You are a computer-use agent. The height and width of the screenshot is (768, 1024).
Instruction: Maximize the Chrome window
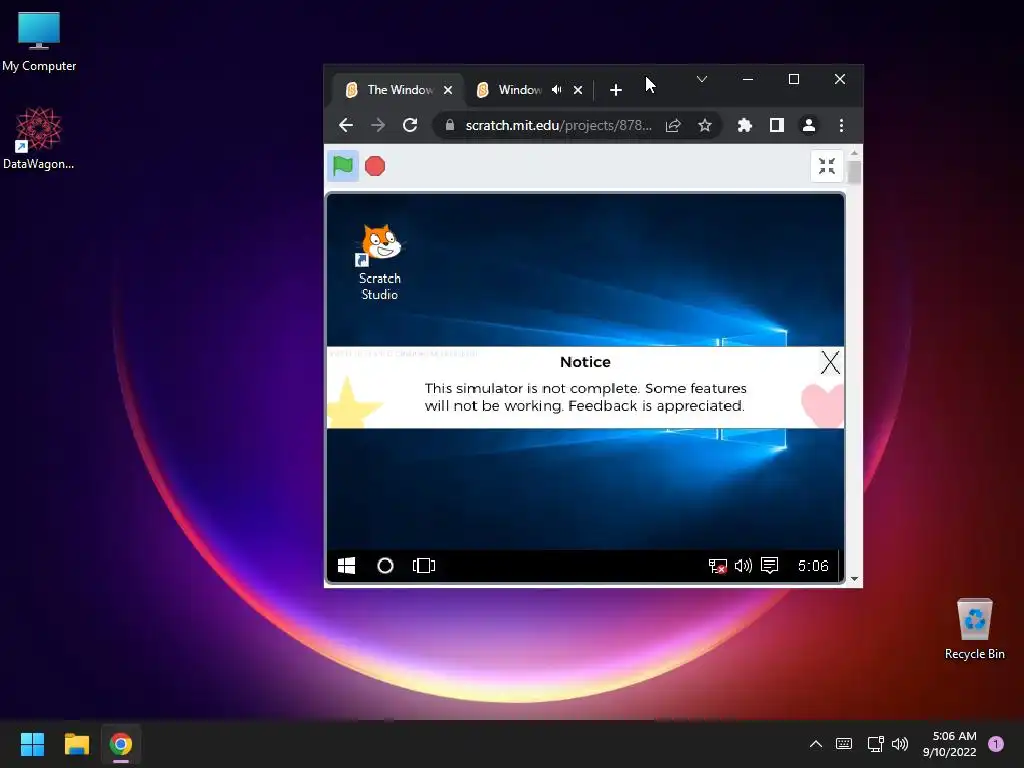[794, 80]
